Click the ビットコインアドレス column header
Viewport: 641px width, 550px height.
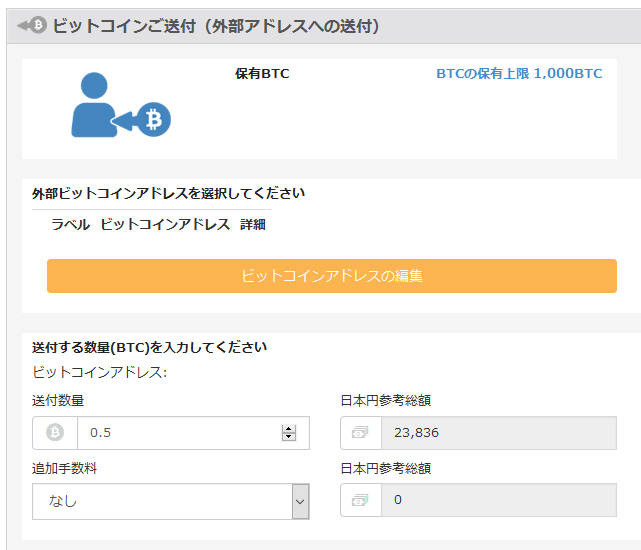coord(165,224)
